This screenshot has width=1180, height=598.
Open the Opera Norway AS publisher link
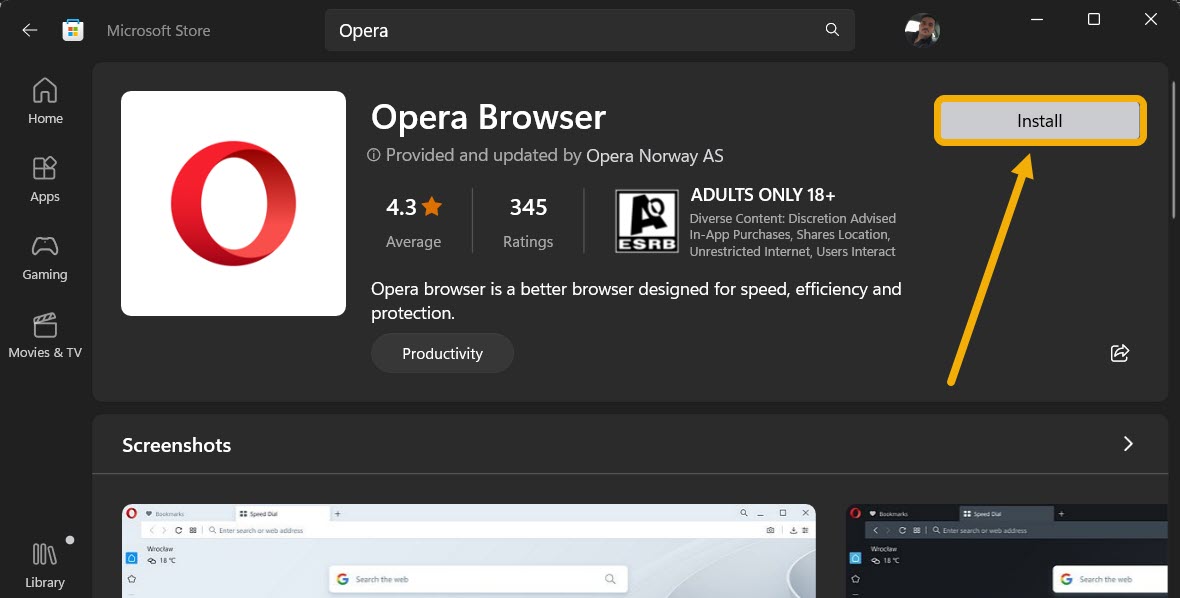tap(655, 155)
